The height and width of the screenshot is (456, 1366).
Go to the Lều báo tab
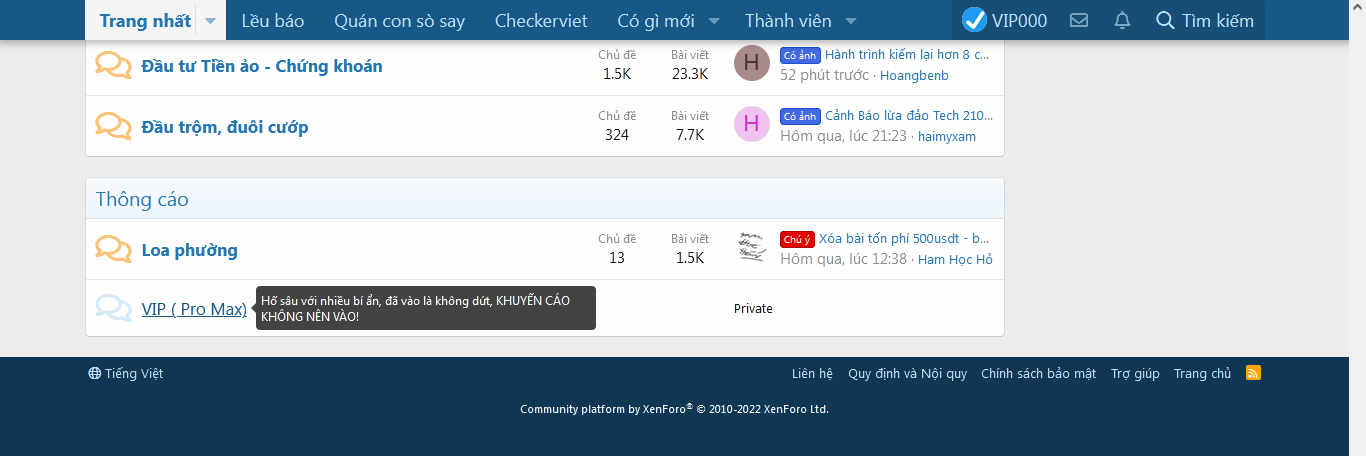click(x=272, y=20)
